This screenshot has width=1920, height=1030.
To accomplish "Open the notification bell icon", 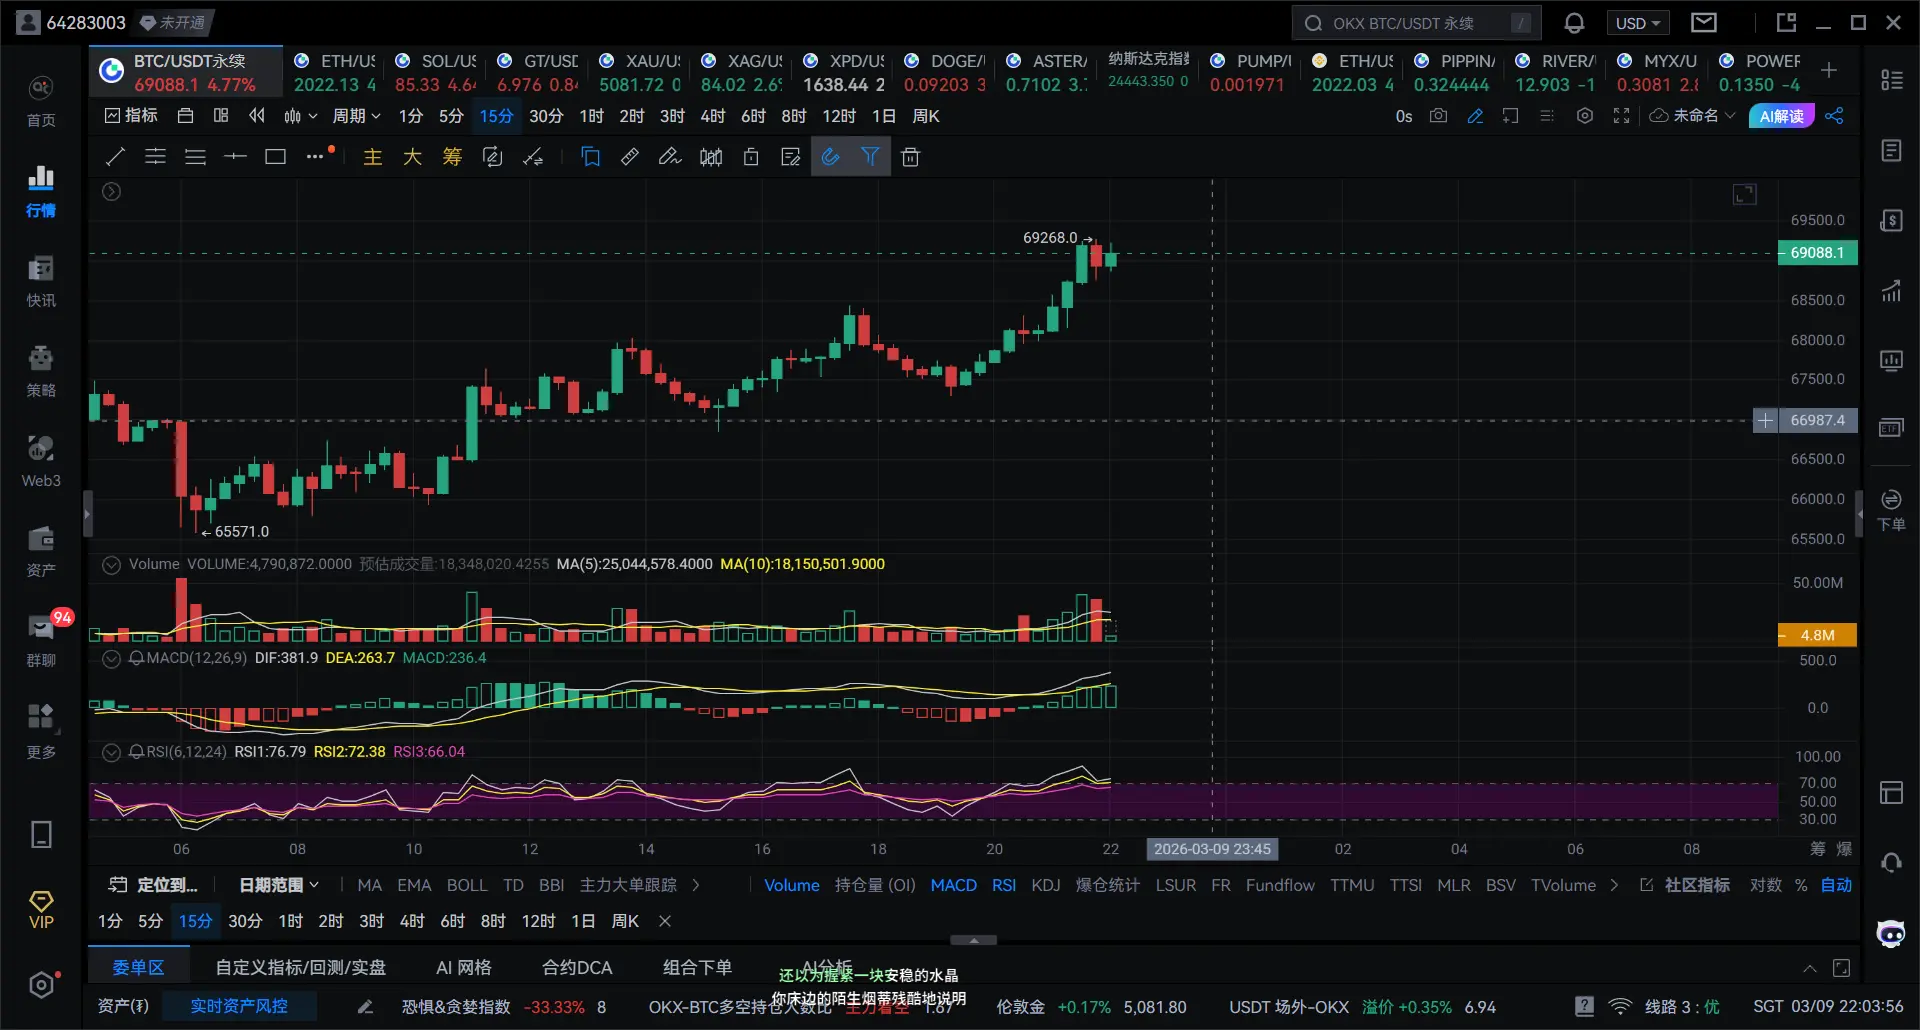I will coord(1574,23).
